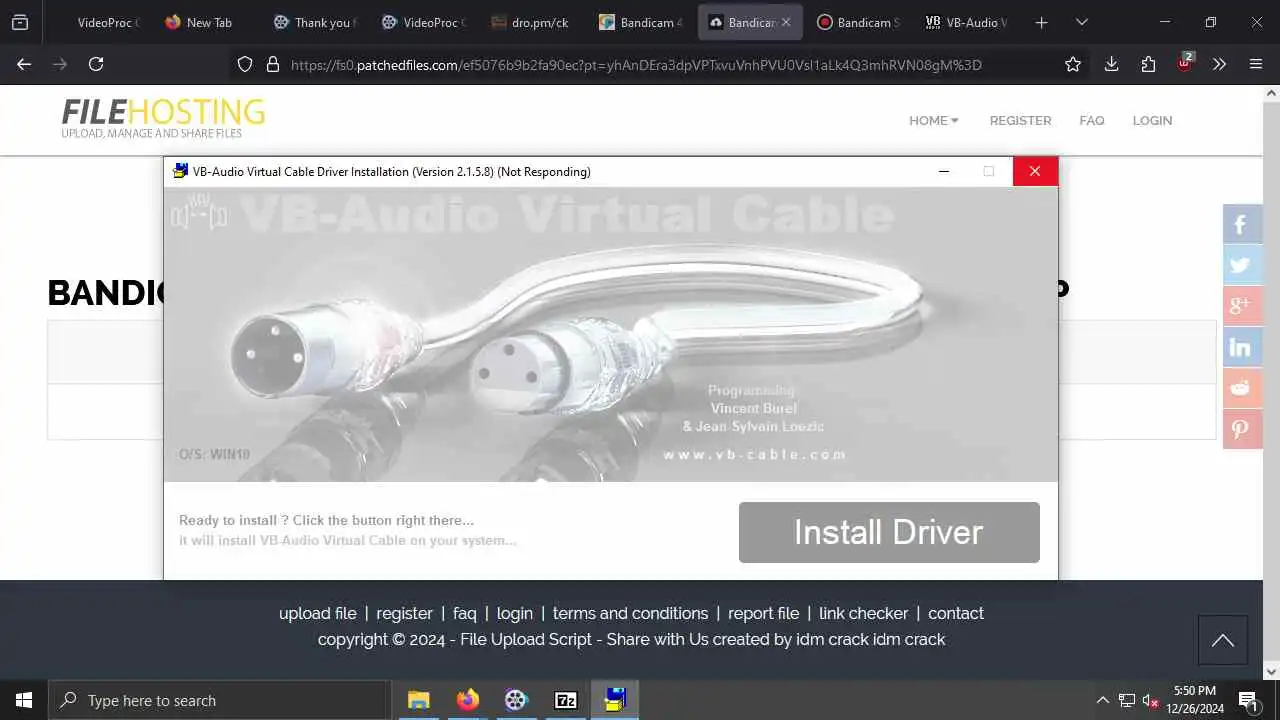This screenshot has height=720, width=1280.
Task: Open the LOGIN link in header
Action: click(x=1152, y=120)
